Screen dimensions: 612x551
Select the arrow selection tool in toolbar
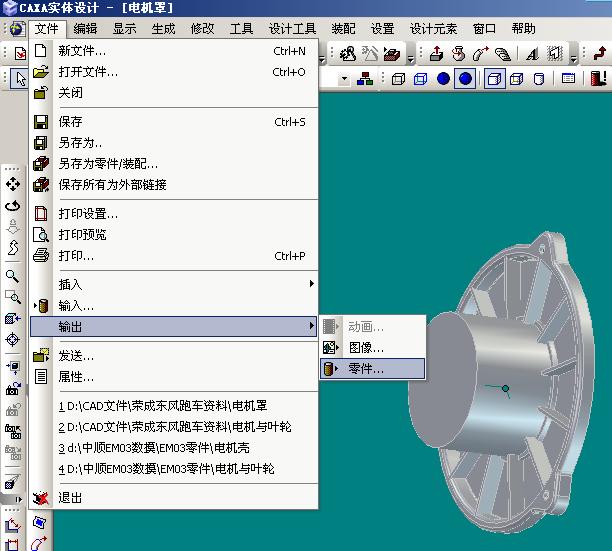pyautogui.click(x=20, y=79)
